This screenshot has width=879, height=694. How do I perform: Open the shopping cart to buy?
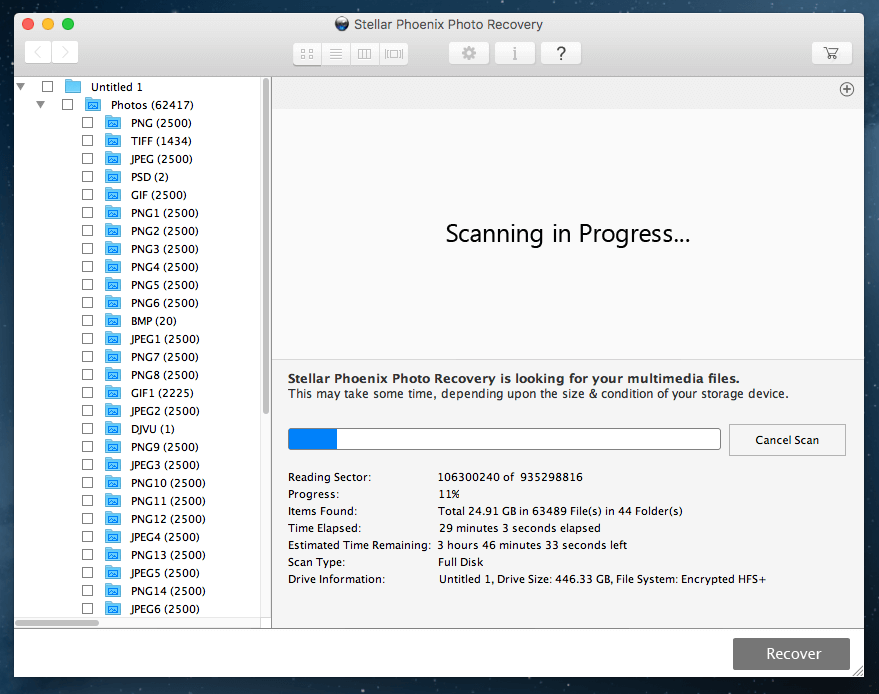click(x=832, y=53)
